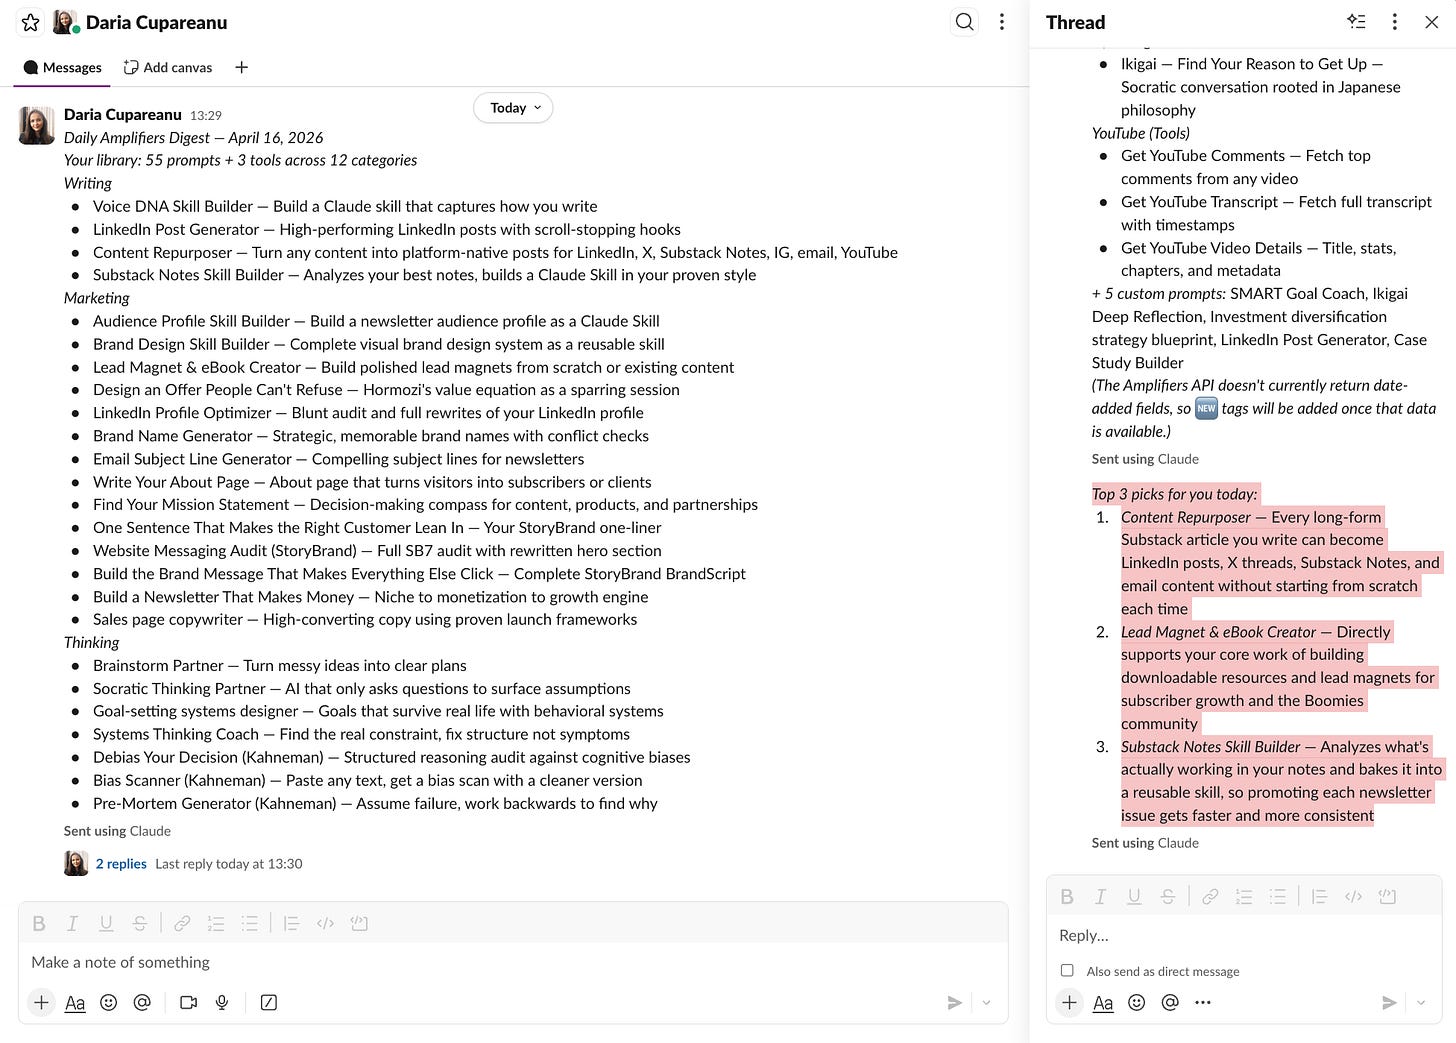
Task: Star the Daria Cupareanu conversation
Action: [x=30, y=22]
